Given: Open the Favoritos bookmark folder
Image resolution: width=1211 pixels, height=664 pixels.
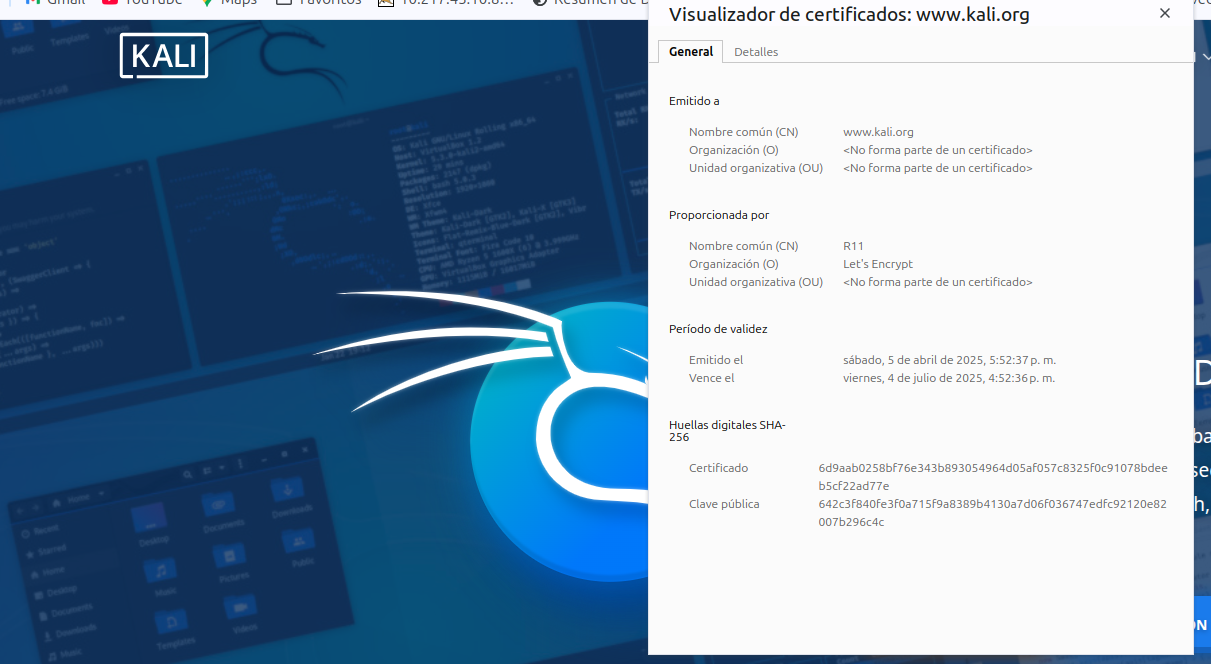Looking at the screenshot, I should tap(319, 3).
